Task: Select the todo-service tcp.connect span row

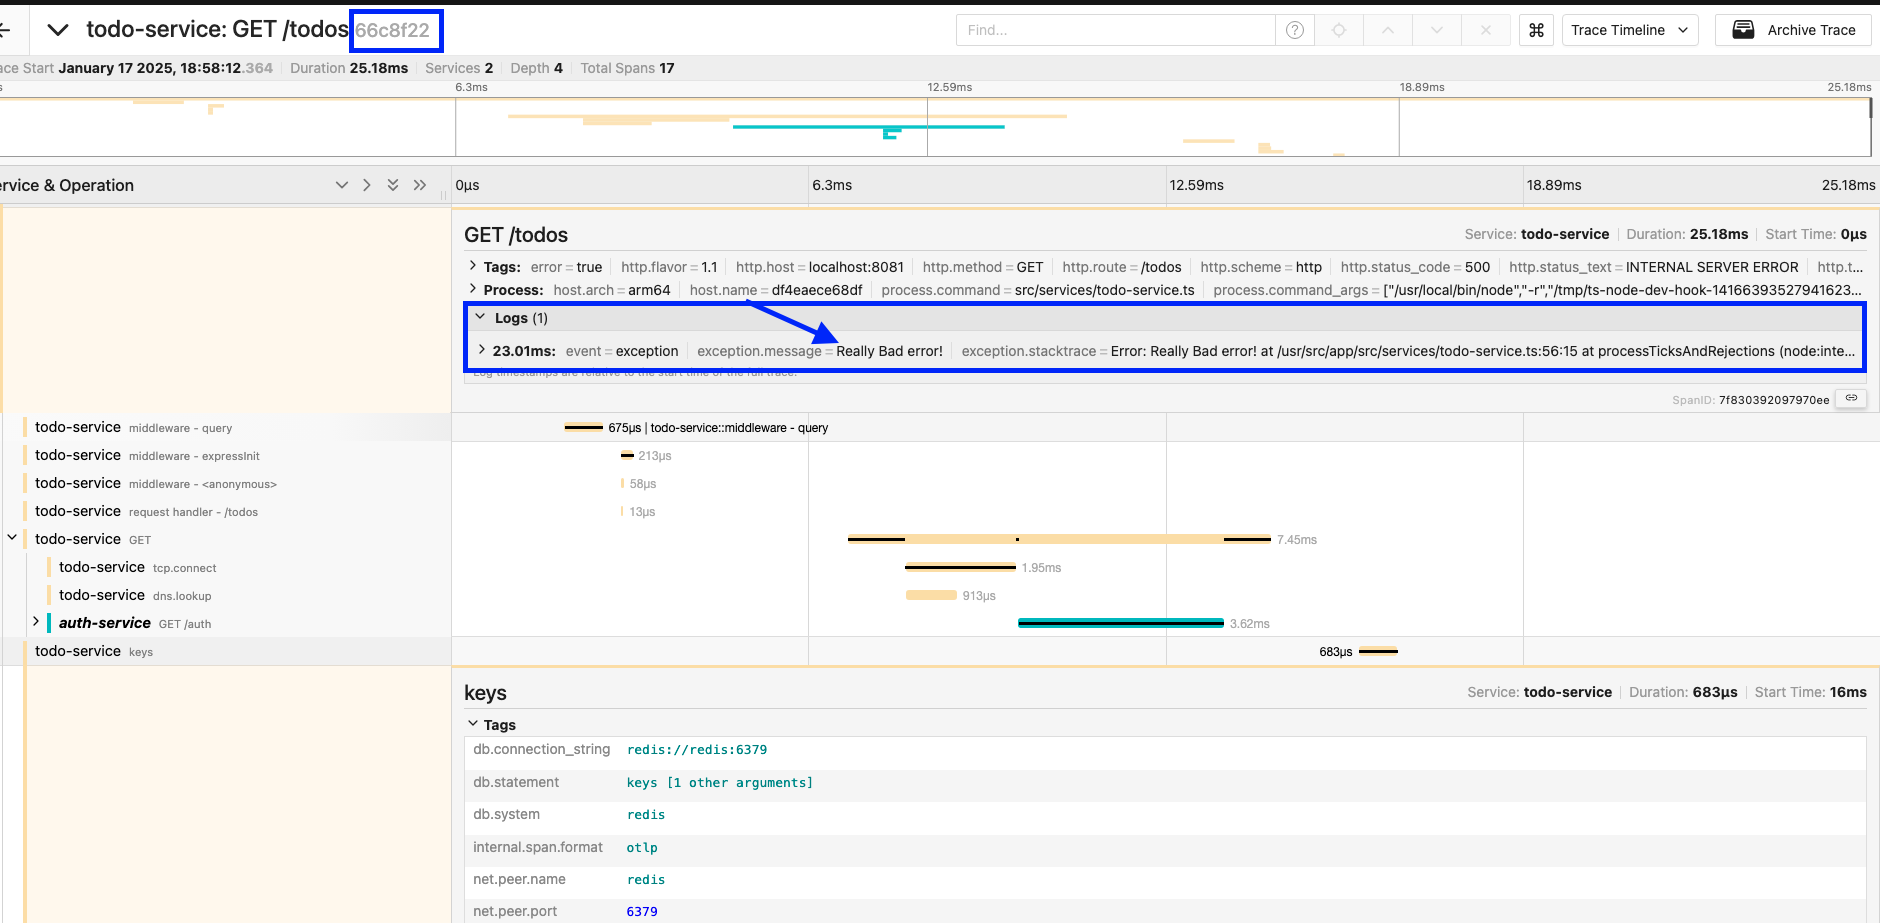Action: pyautogui.click(x=137, y=567)
